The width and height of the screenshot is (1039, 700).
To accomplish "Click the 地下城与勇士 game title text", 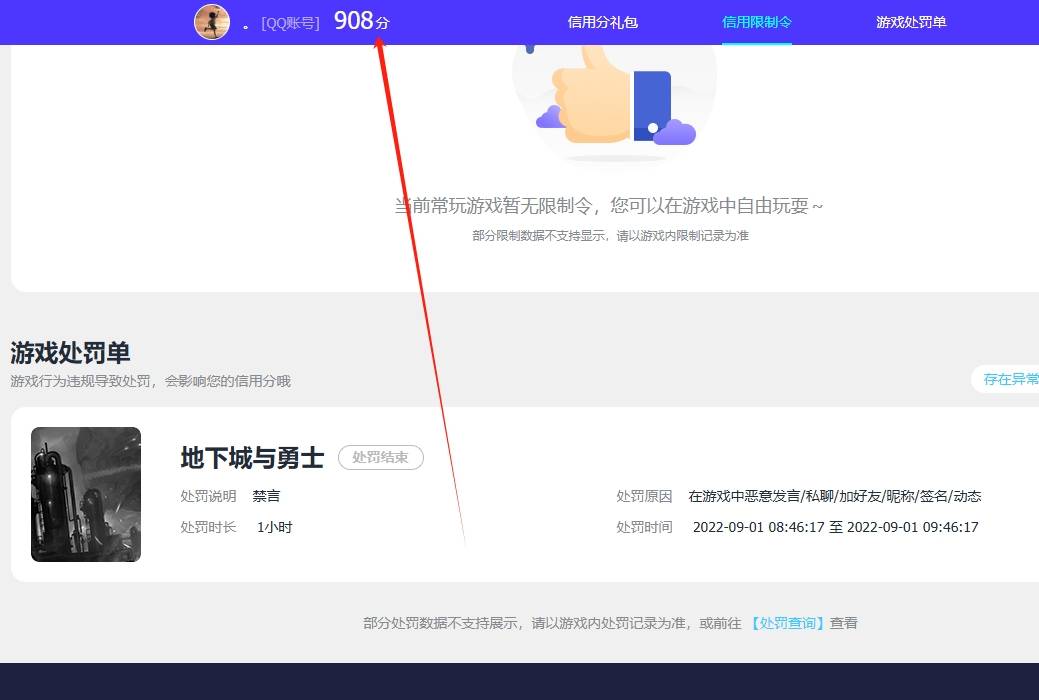I will 251,458.
